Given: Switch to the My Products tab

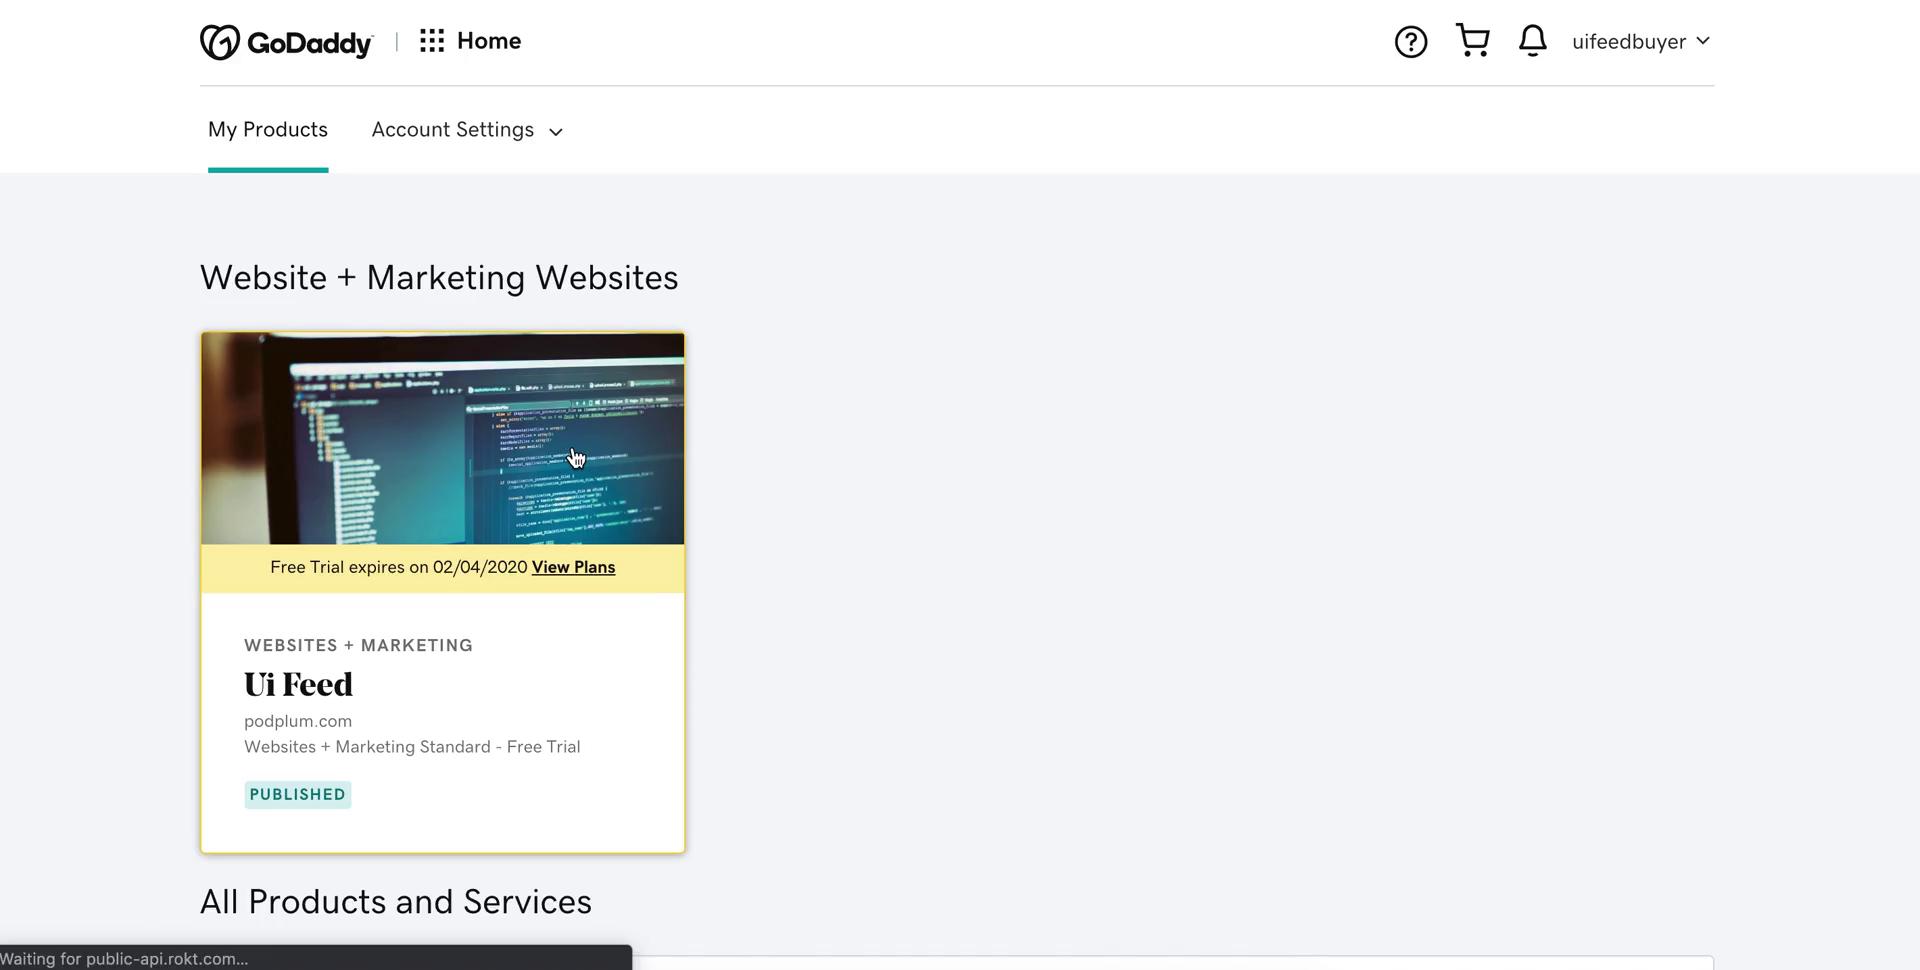Looking at the screenshot, I should (x=267, y=130).
